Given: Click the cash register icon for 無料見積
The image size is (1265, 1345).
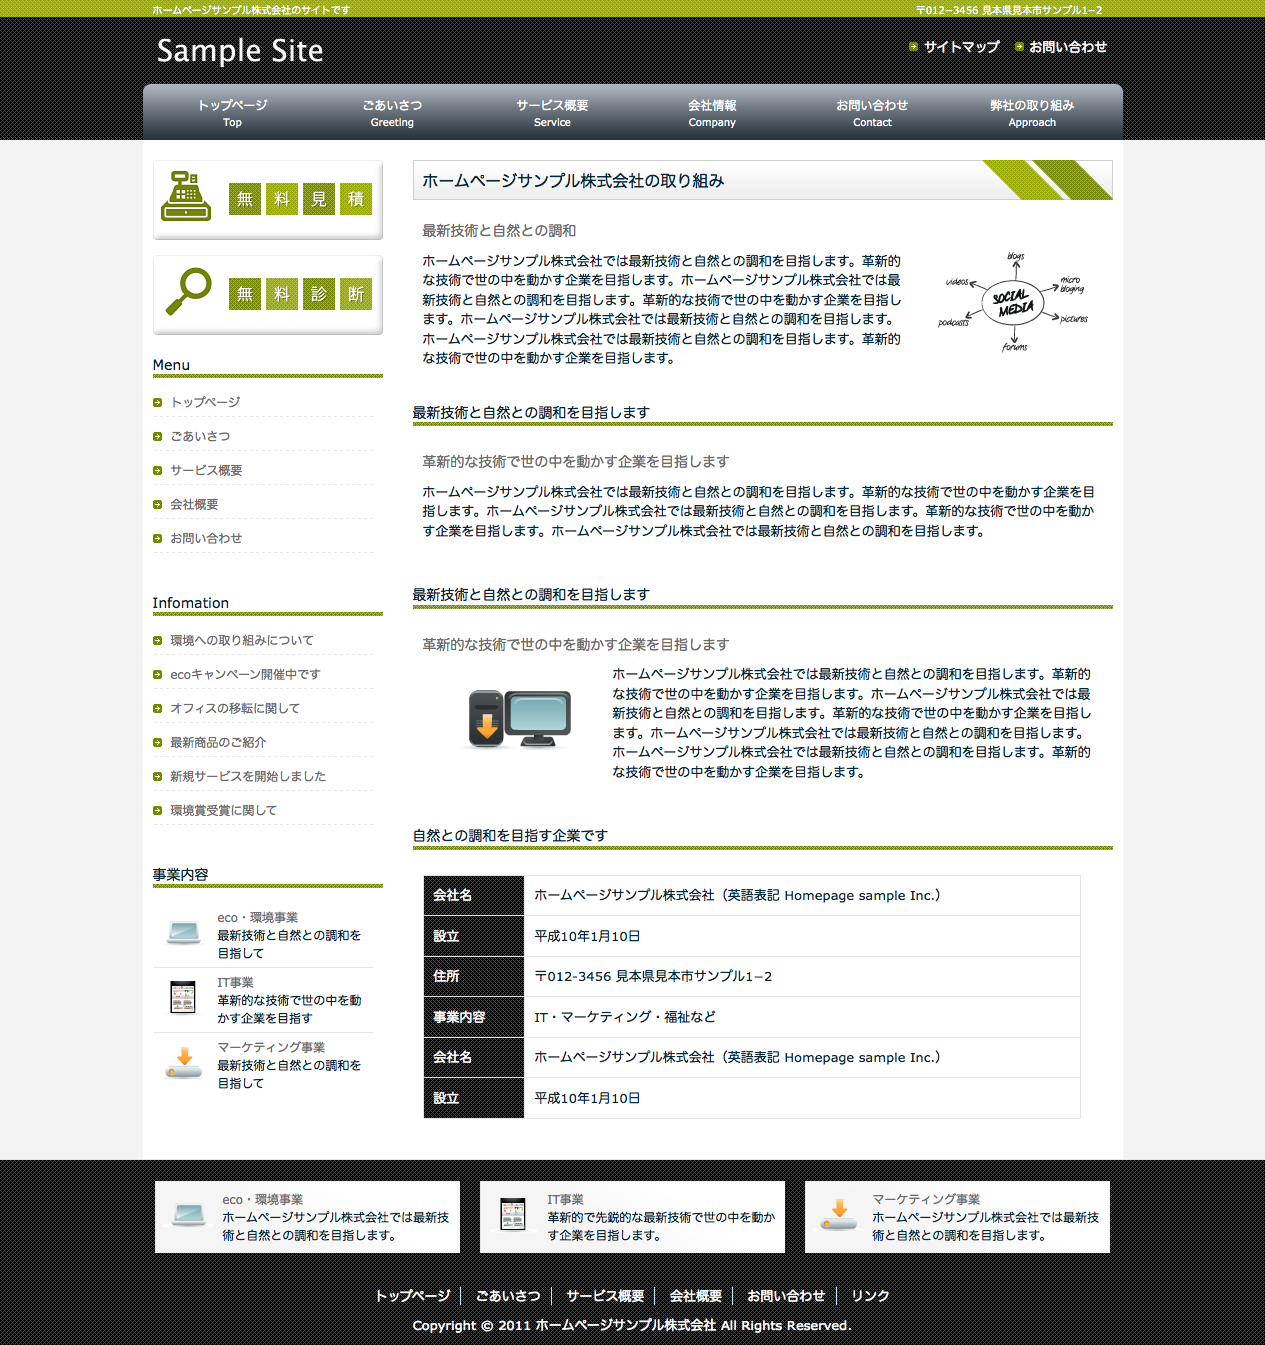Looking at the screenshot, I should pos(186,197).
